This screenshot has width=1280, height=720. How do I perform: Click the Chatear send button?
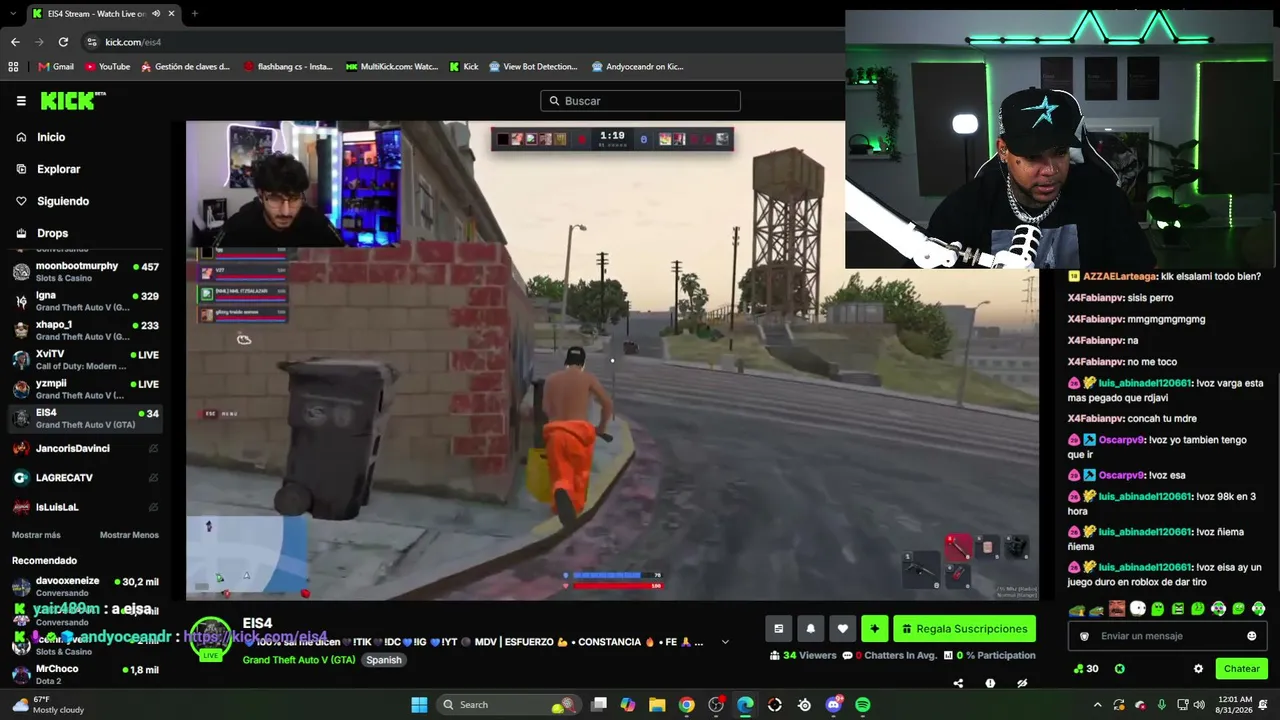coord(1241,669)
